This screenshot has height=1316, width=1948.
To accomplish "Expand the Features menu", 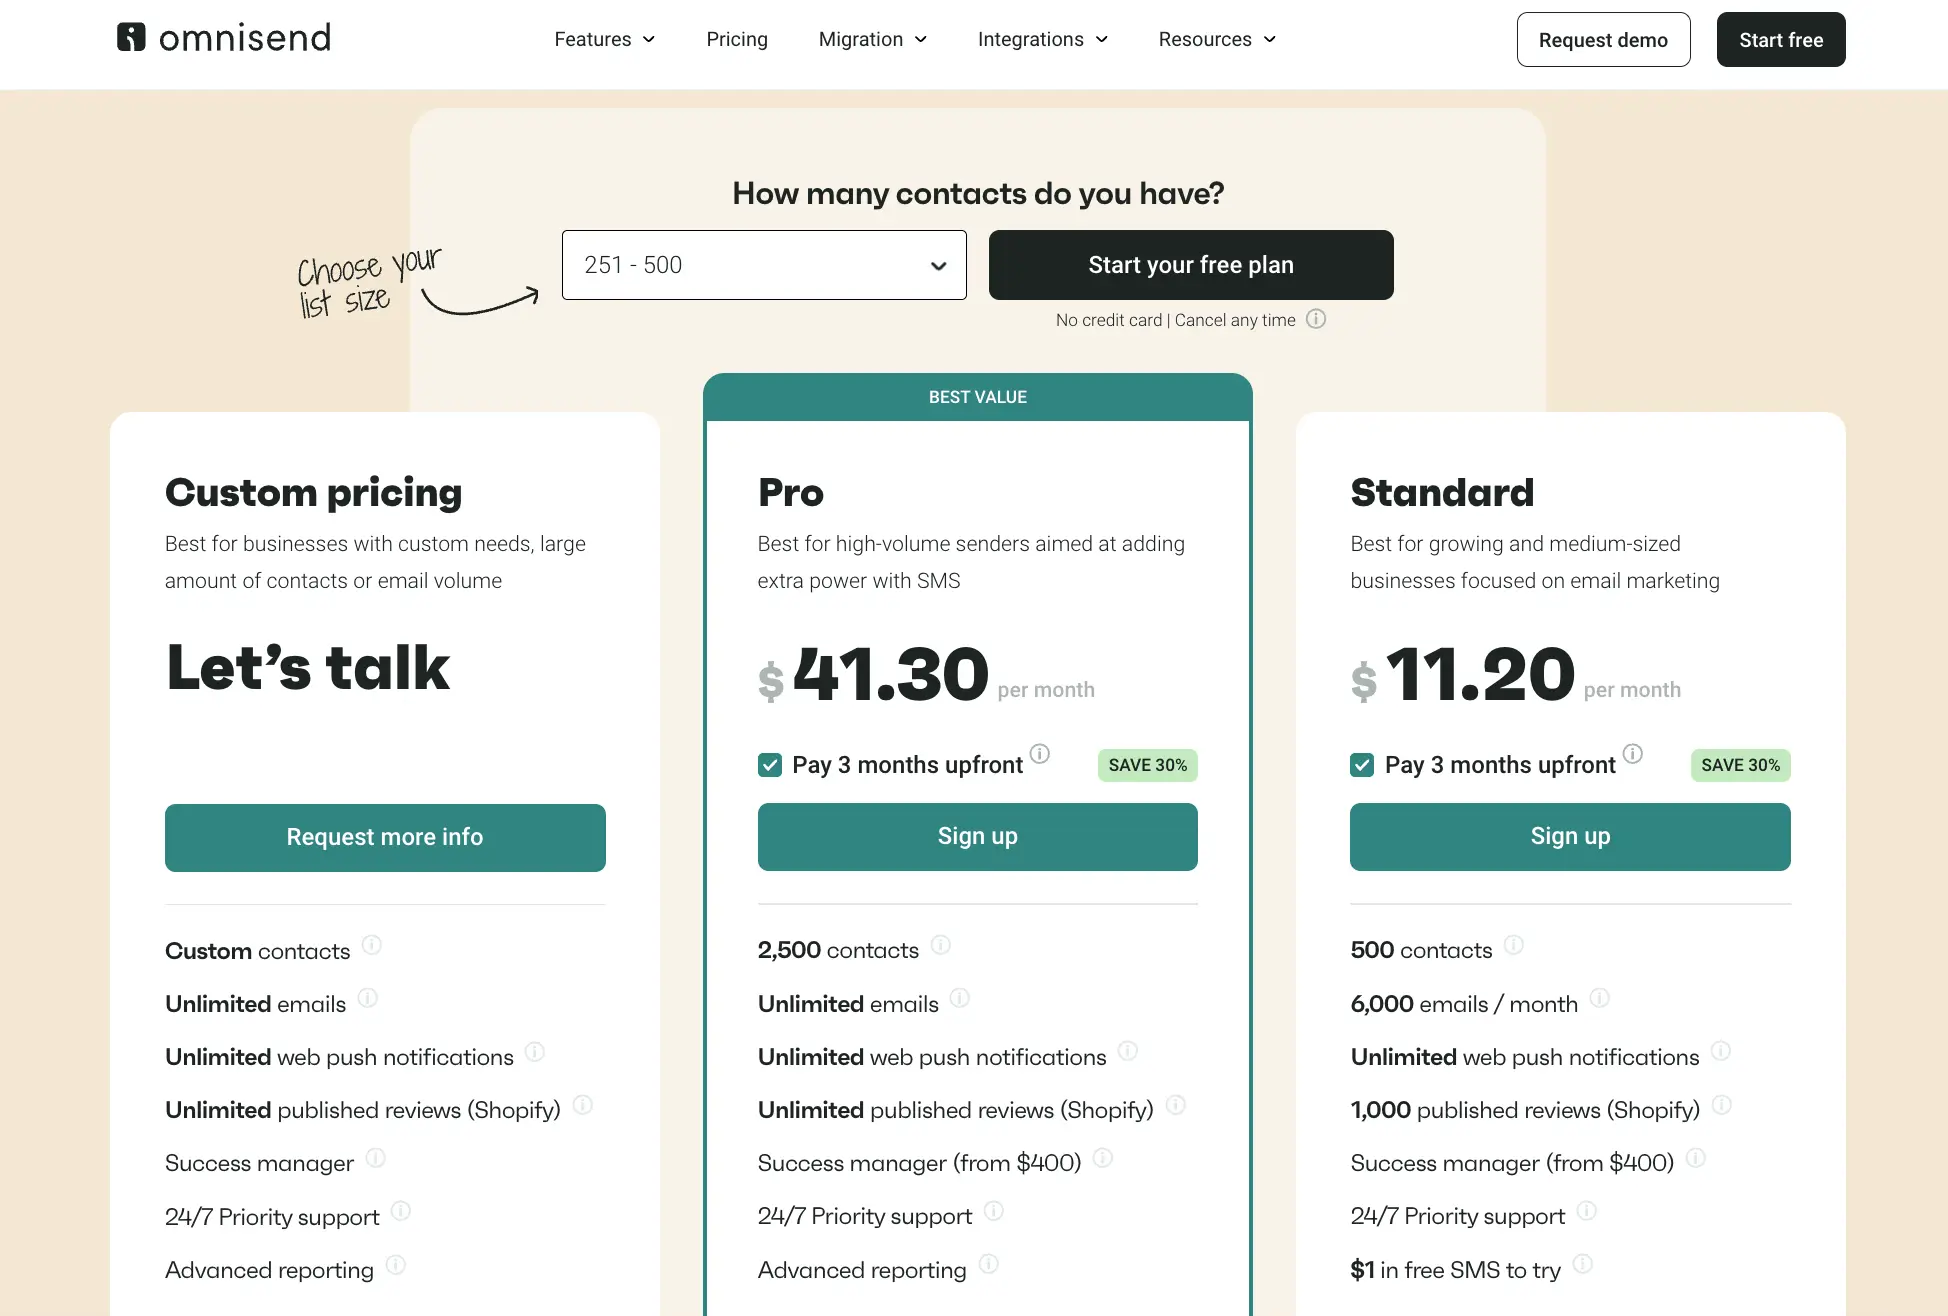I will (x=604, y=39).
